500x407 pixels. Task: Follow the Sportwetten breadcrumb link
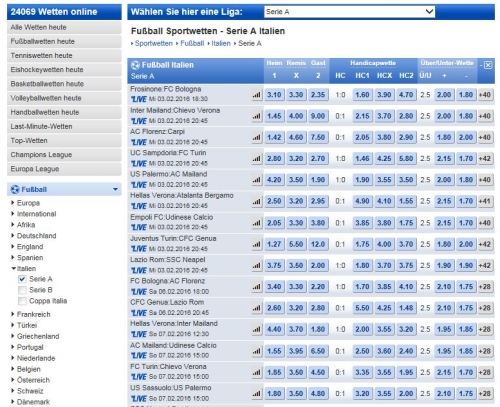154,43
